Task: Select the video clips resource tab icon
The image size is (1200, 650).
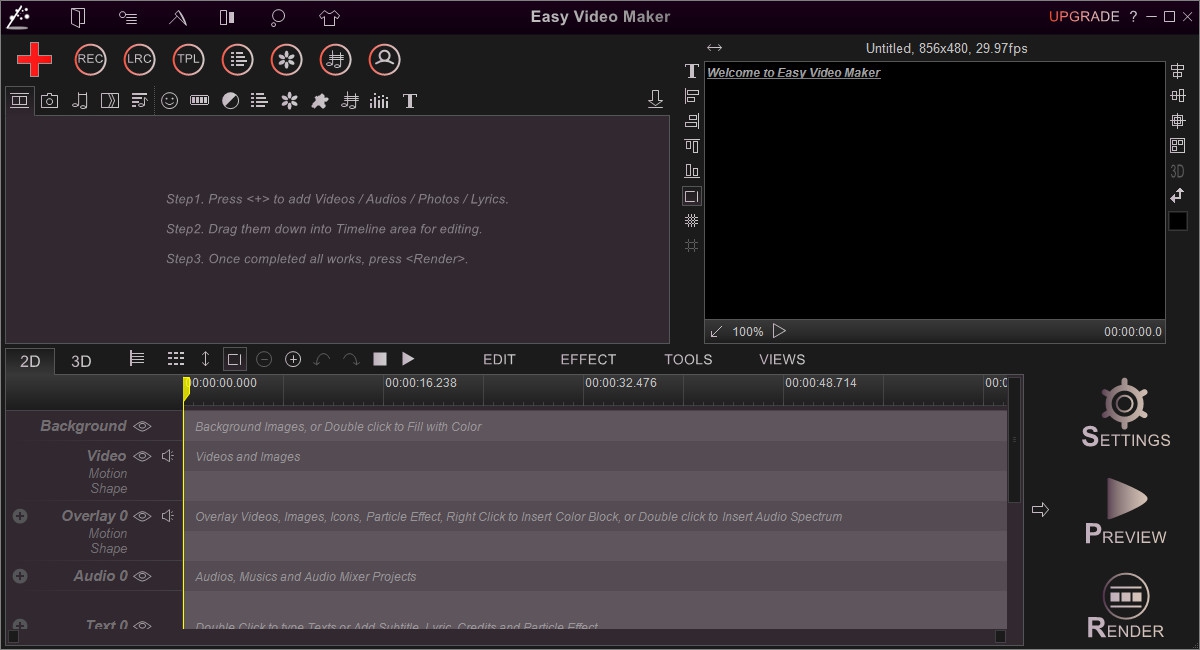Action: pyautogui.click(x=19, y=100)
